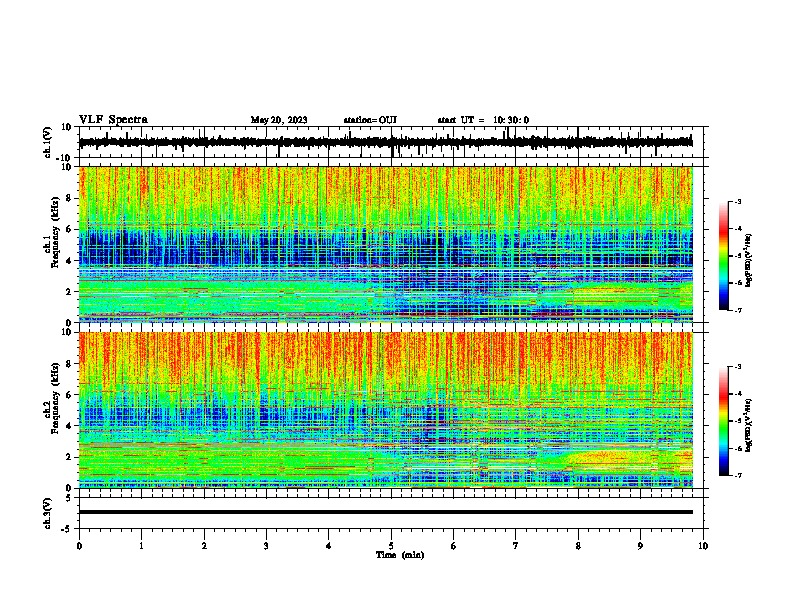
Task: Click the time axis tick '10'
Action: pyautogui.click(x=703, y=546)
